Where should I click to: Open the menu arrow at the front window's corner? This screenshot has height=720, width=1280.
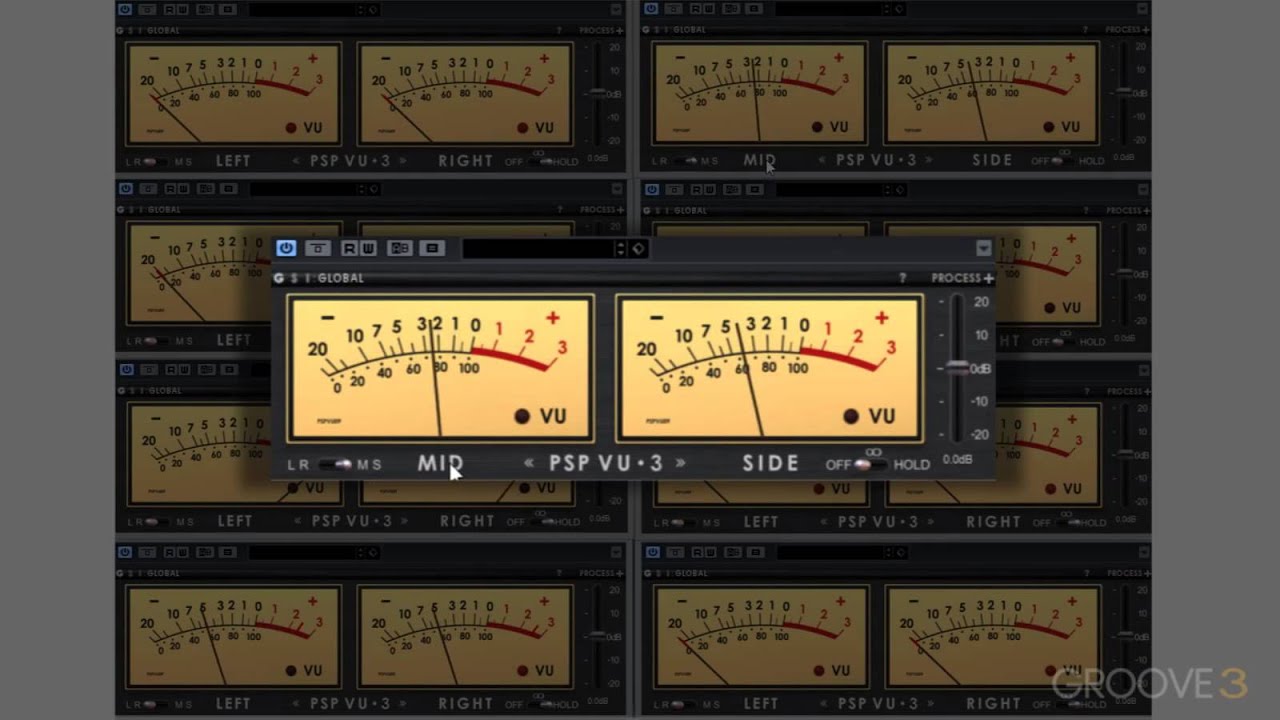[x=983, y=248]
